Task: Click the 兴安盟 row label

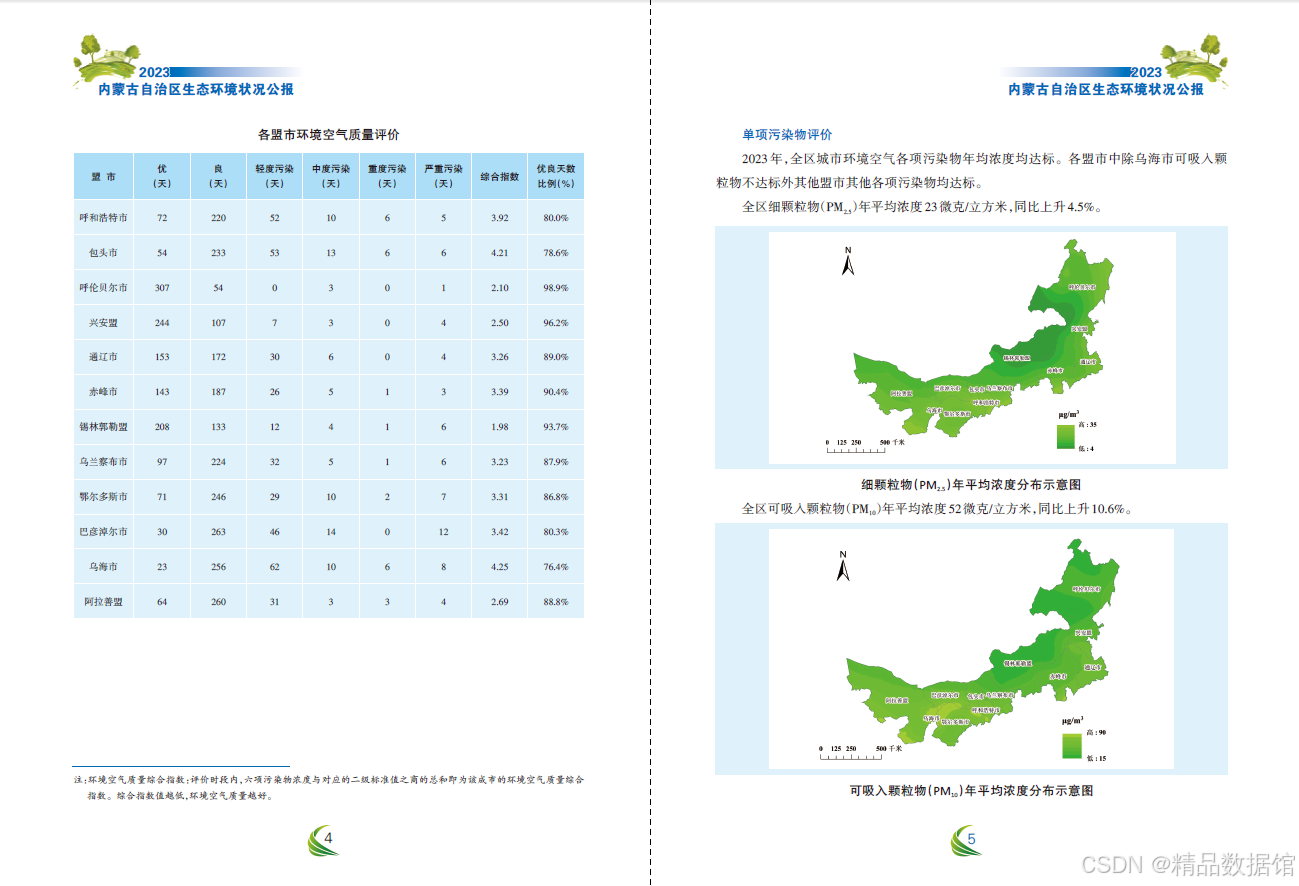Action: click(x=103, y=323)
